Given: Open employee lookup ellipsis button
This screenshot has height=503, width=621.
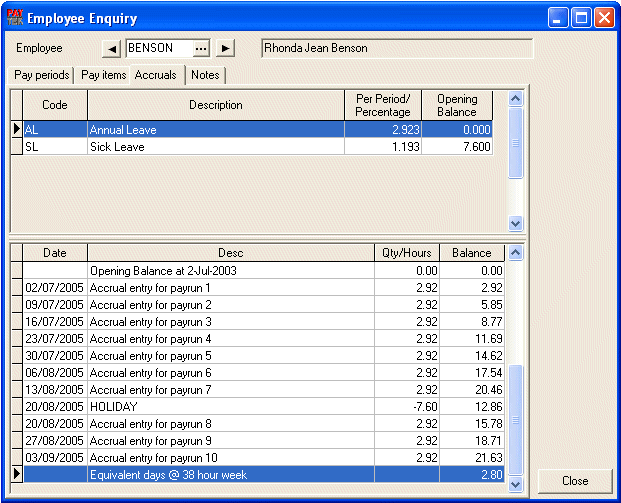Looking at the screenshot, I should [201, 49].
